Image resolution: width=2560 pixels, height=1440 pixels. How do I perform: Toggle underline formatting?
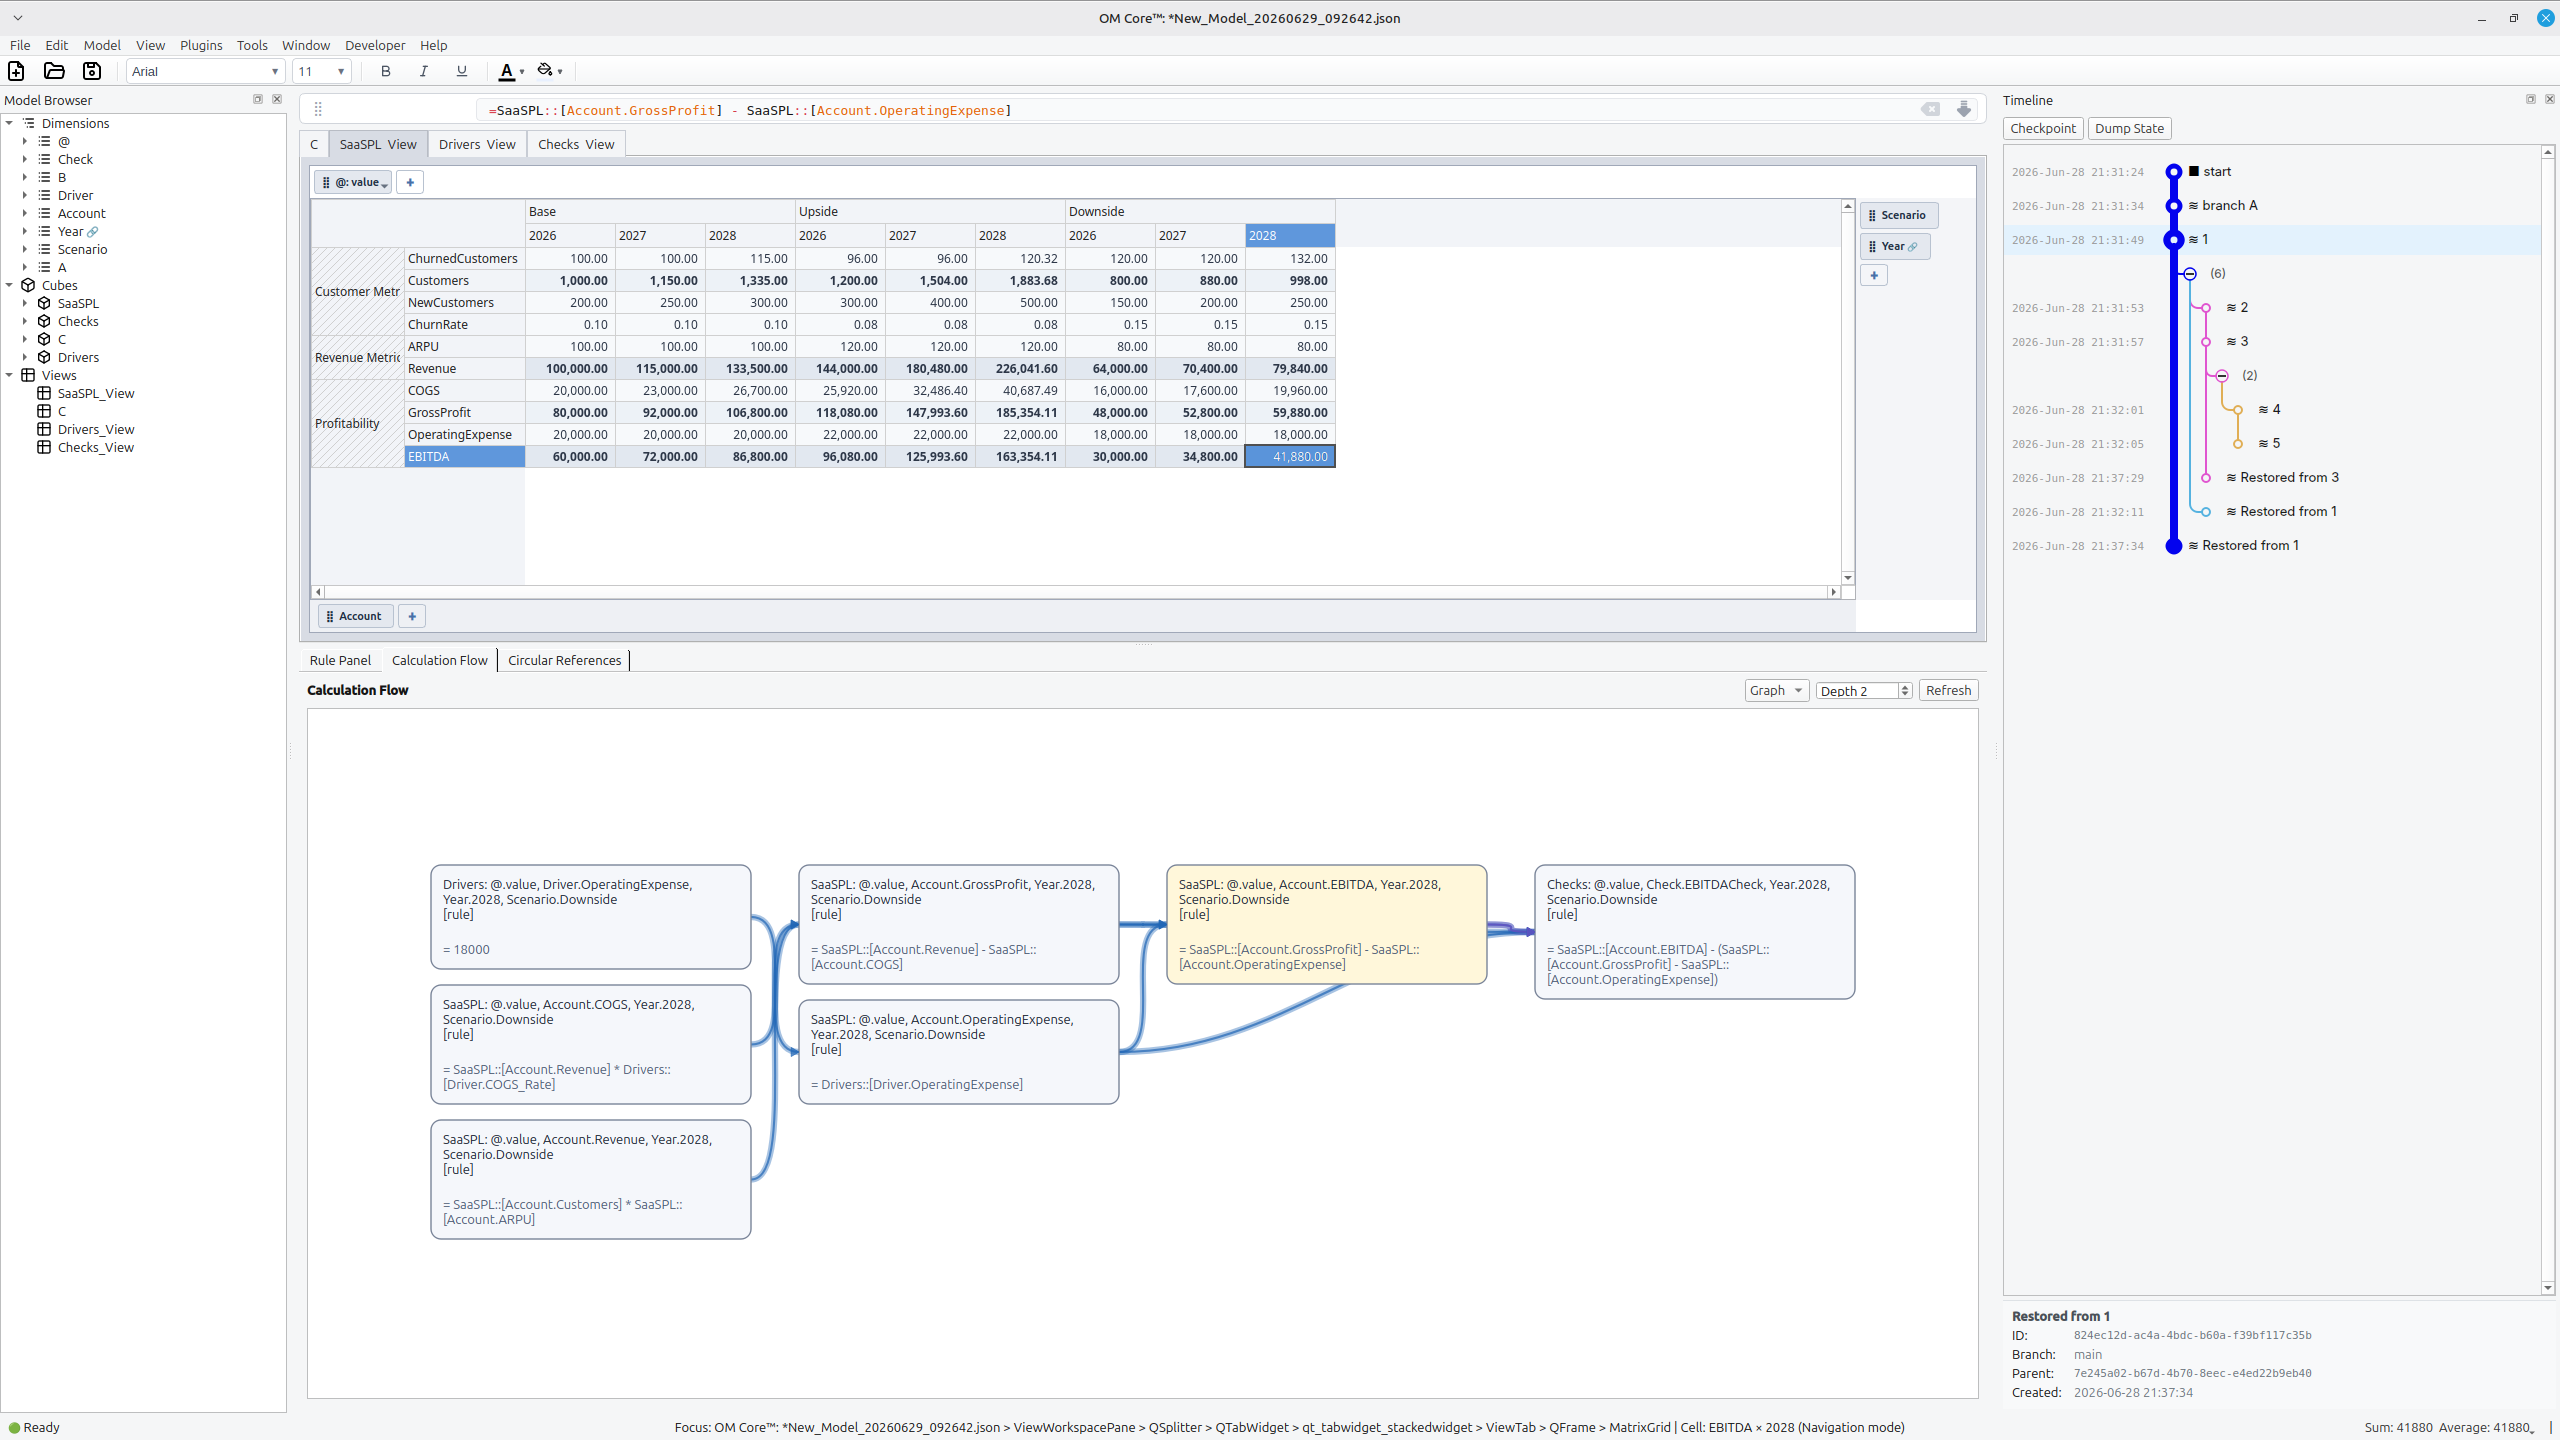click(462, 71)
